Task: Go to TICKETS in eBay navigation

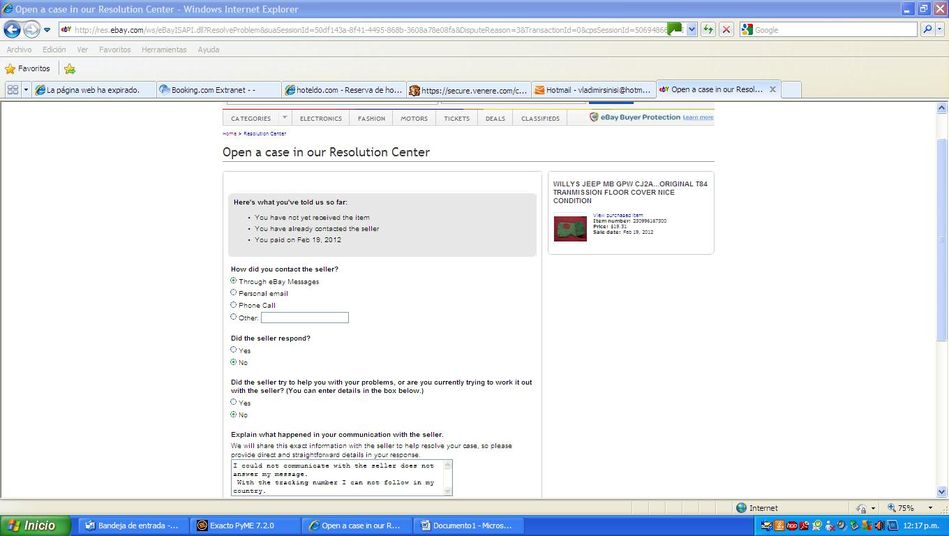Action: [456, 119]
